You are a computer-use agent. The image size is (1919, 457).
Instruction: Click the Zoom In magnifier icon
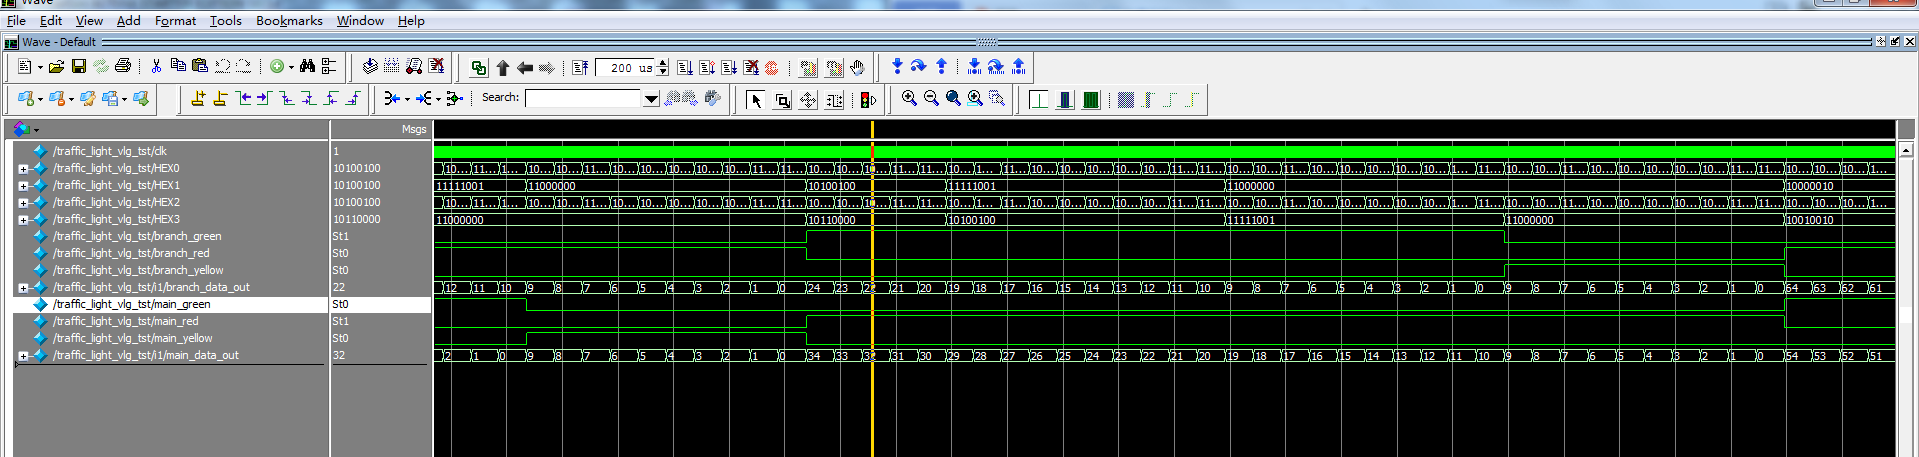909,98
